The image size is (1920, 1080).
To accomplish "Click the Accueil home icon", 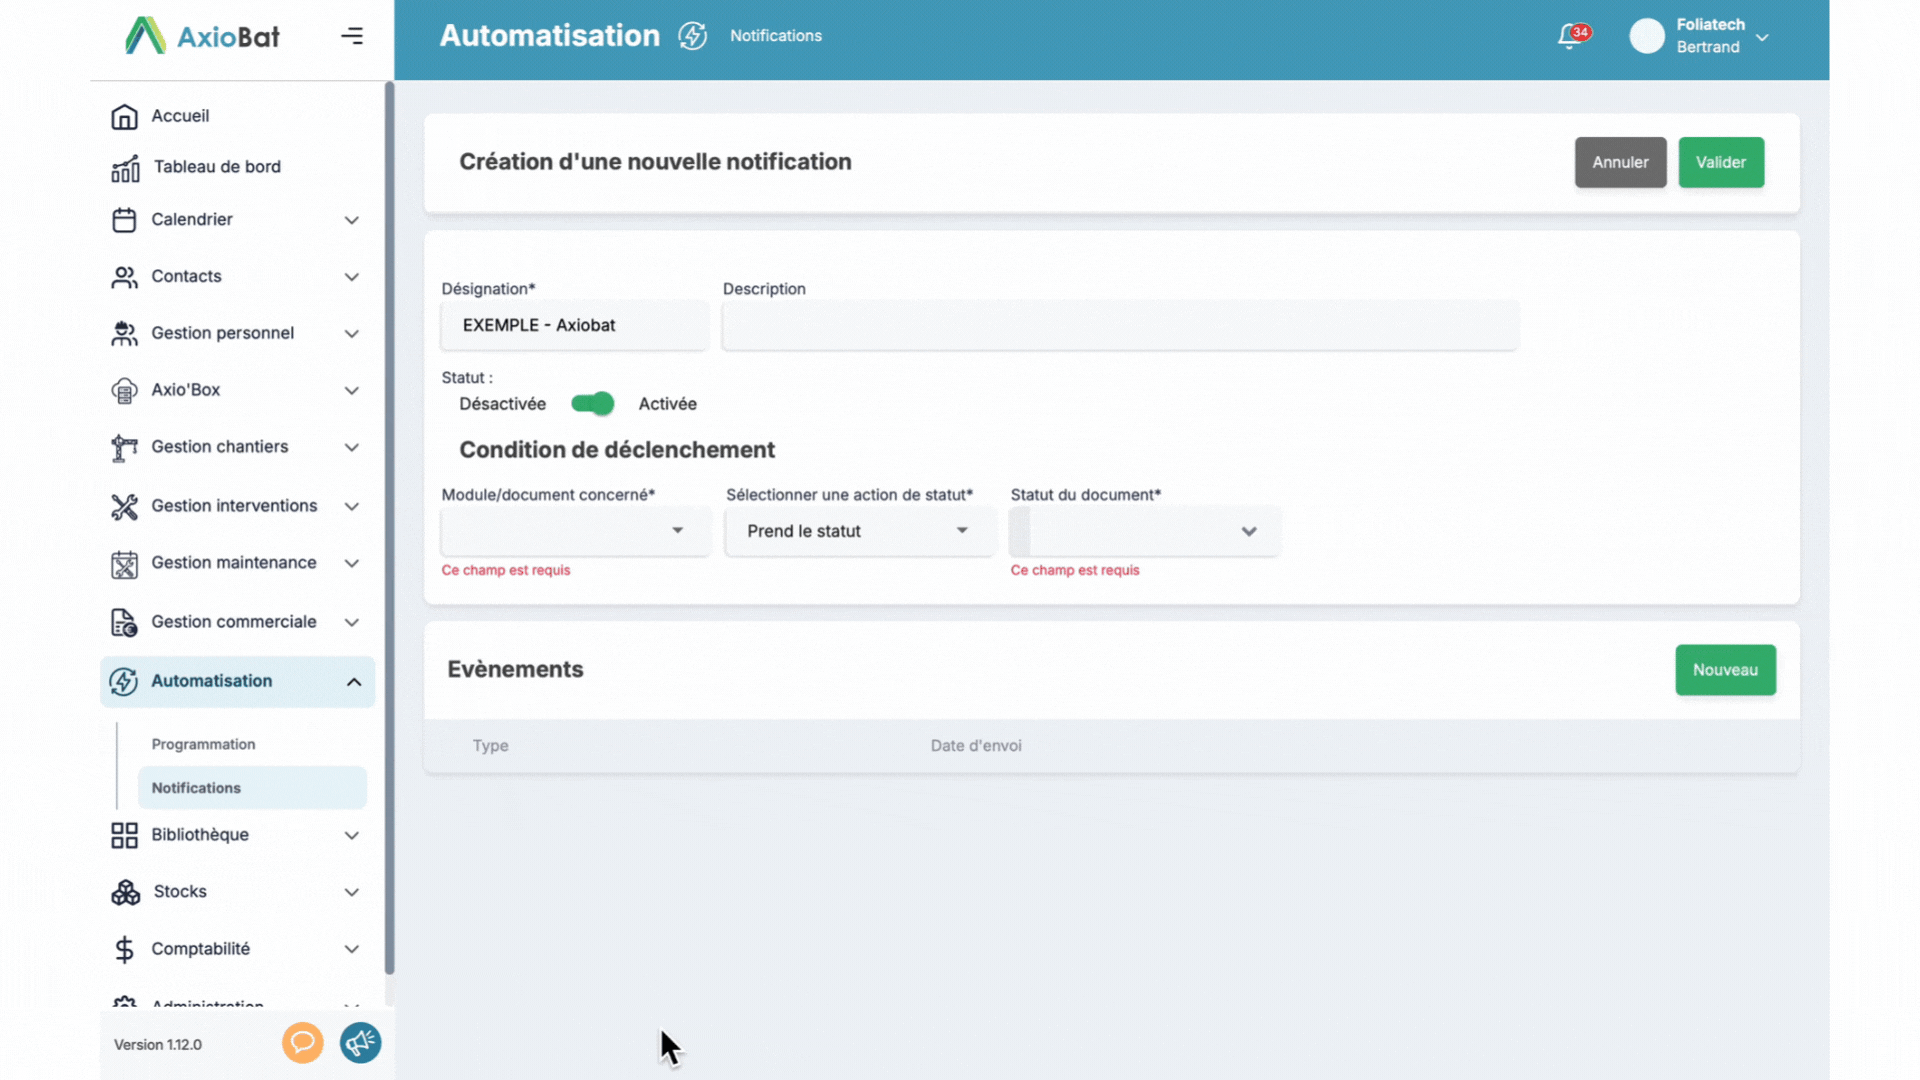I will tap(124, 116).
